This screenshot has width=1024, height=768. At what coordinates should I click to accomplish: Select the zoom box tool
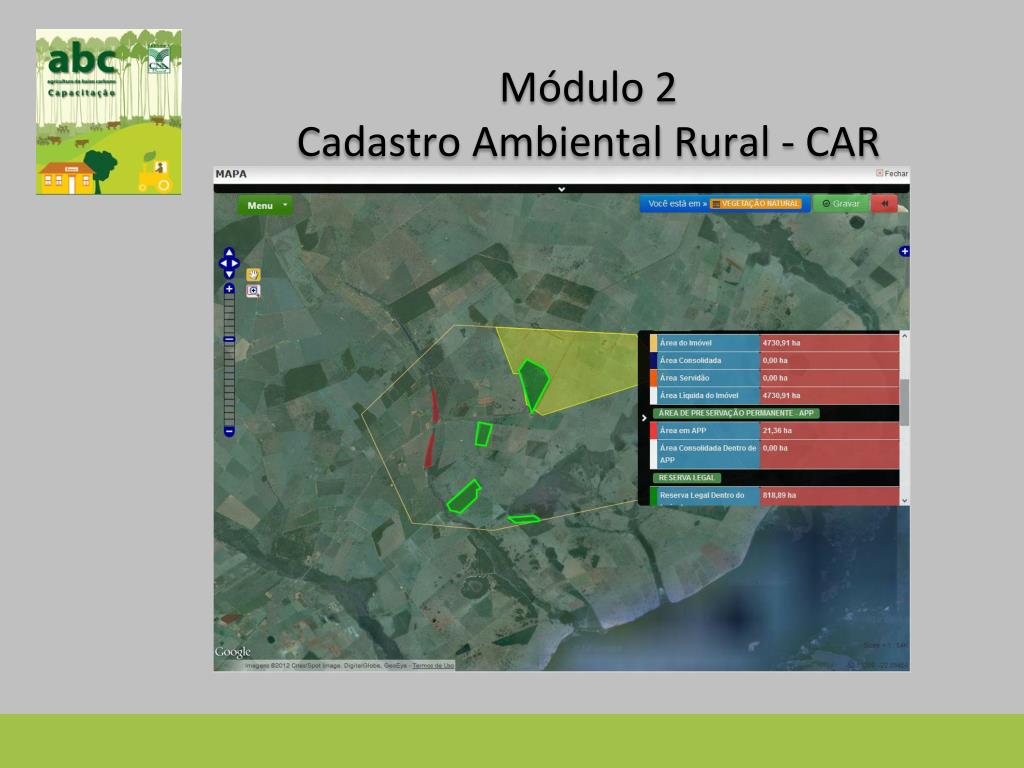pyautogui.click(x=253, y=291)
